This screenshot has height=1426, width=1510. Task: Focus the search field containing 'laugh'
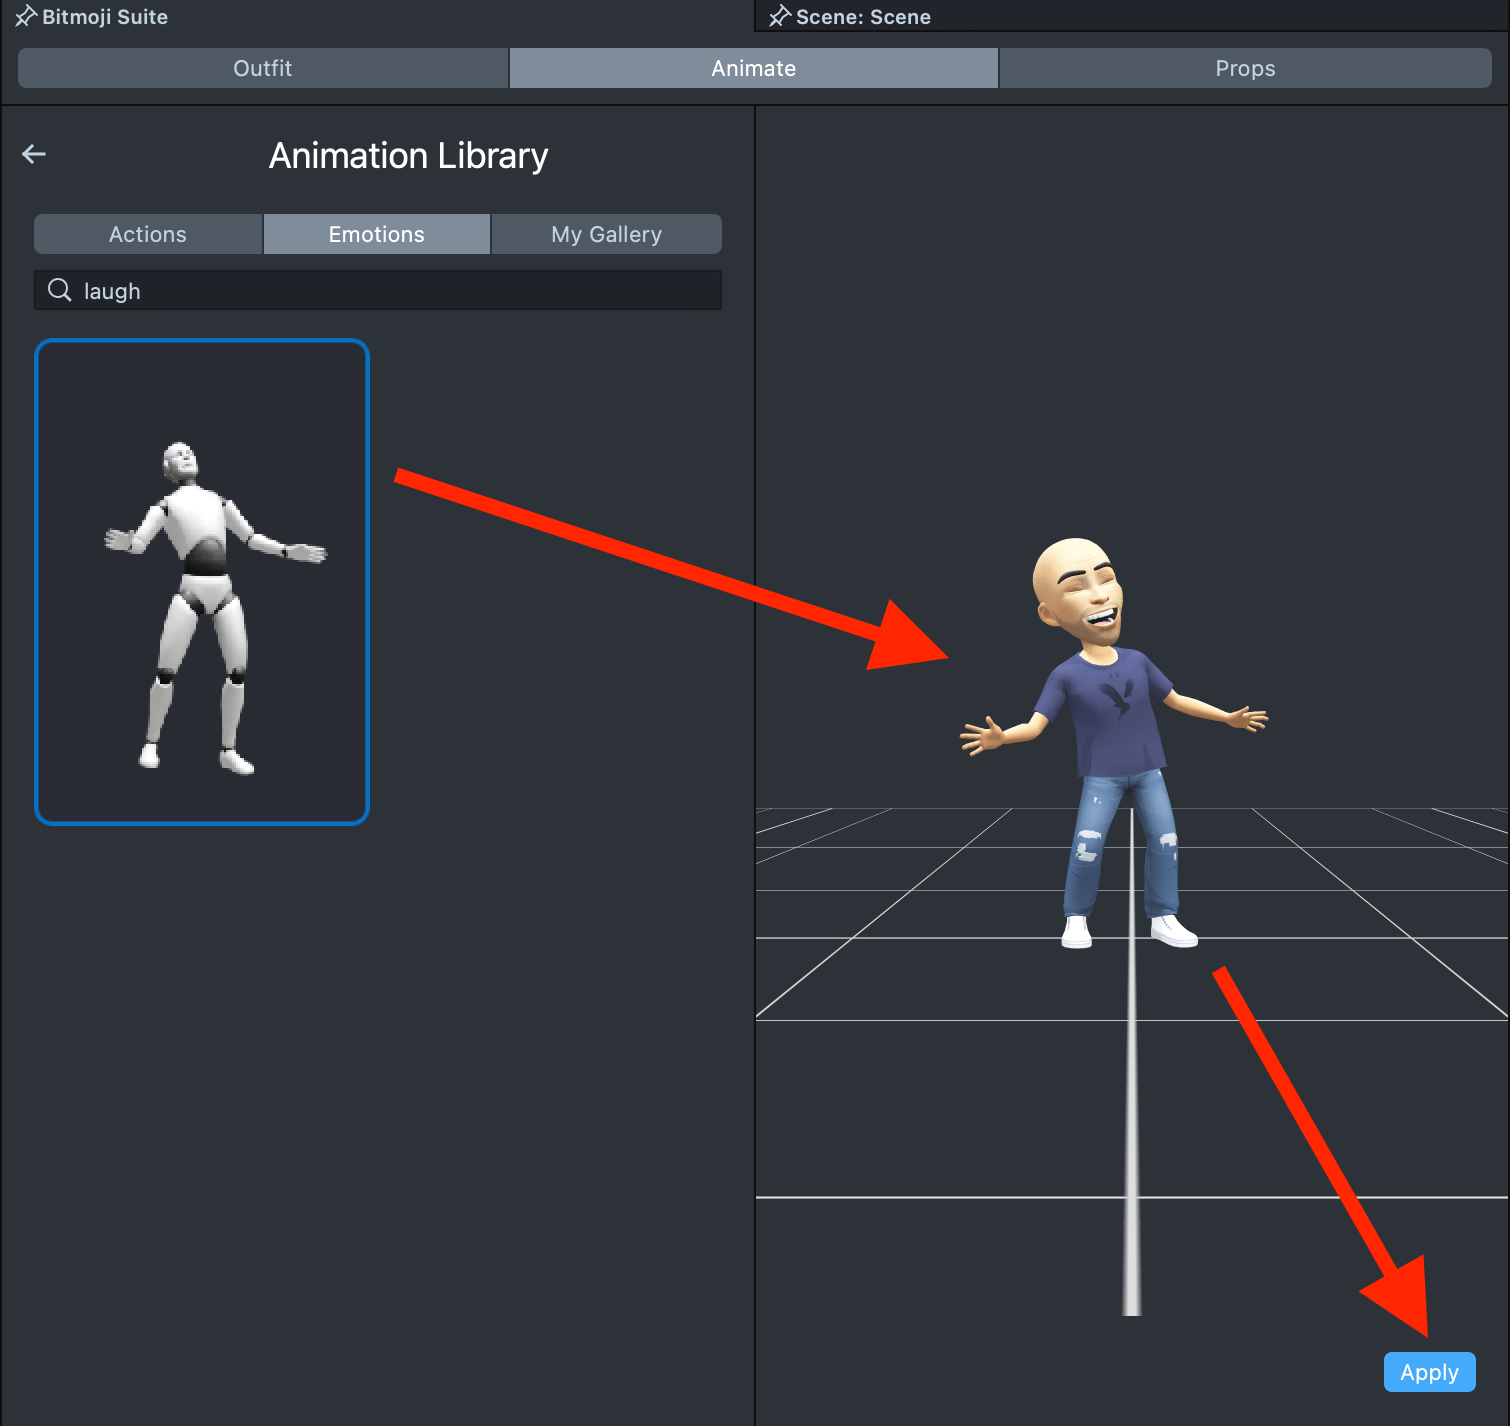click(400, 291)
